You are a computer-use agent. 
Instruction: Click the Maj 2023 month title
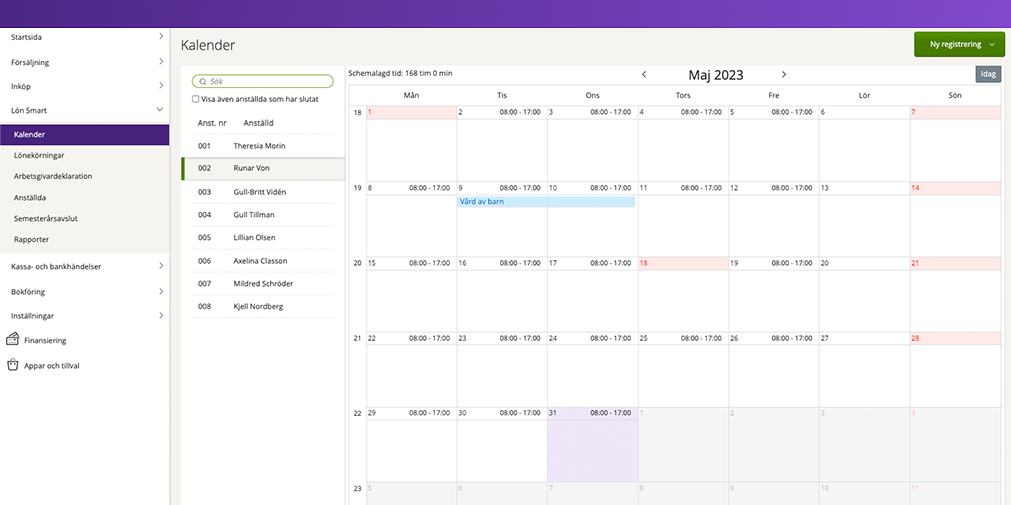(716, 75)
